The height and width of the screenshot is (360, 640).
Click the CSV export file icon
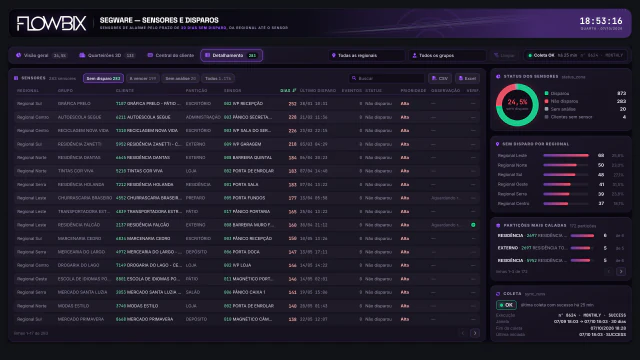coord(434,78)
